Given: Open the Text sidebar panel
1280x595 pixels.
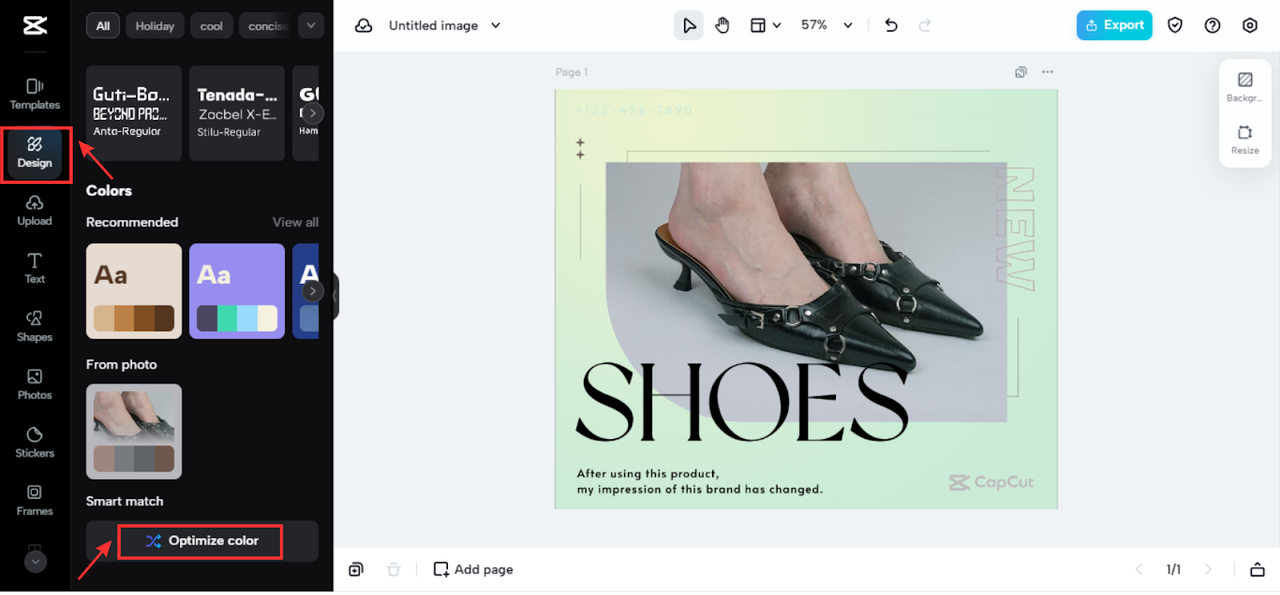Looking at the screenshot, I should (x=35, y=269).
